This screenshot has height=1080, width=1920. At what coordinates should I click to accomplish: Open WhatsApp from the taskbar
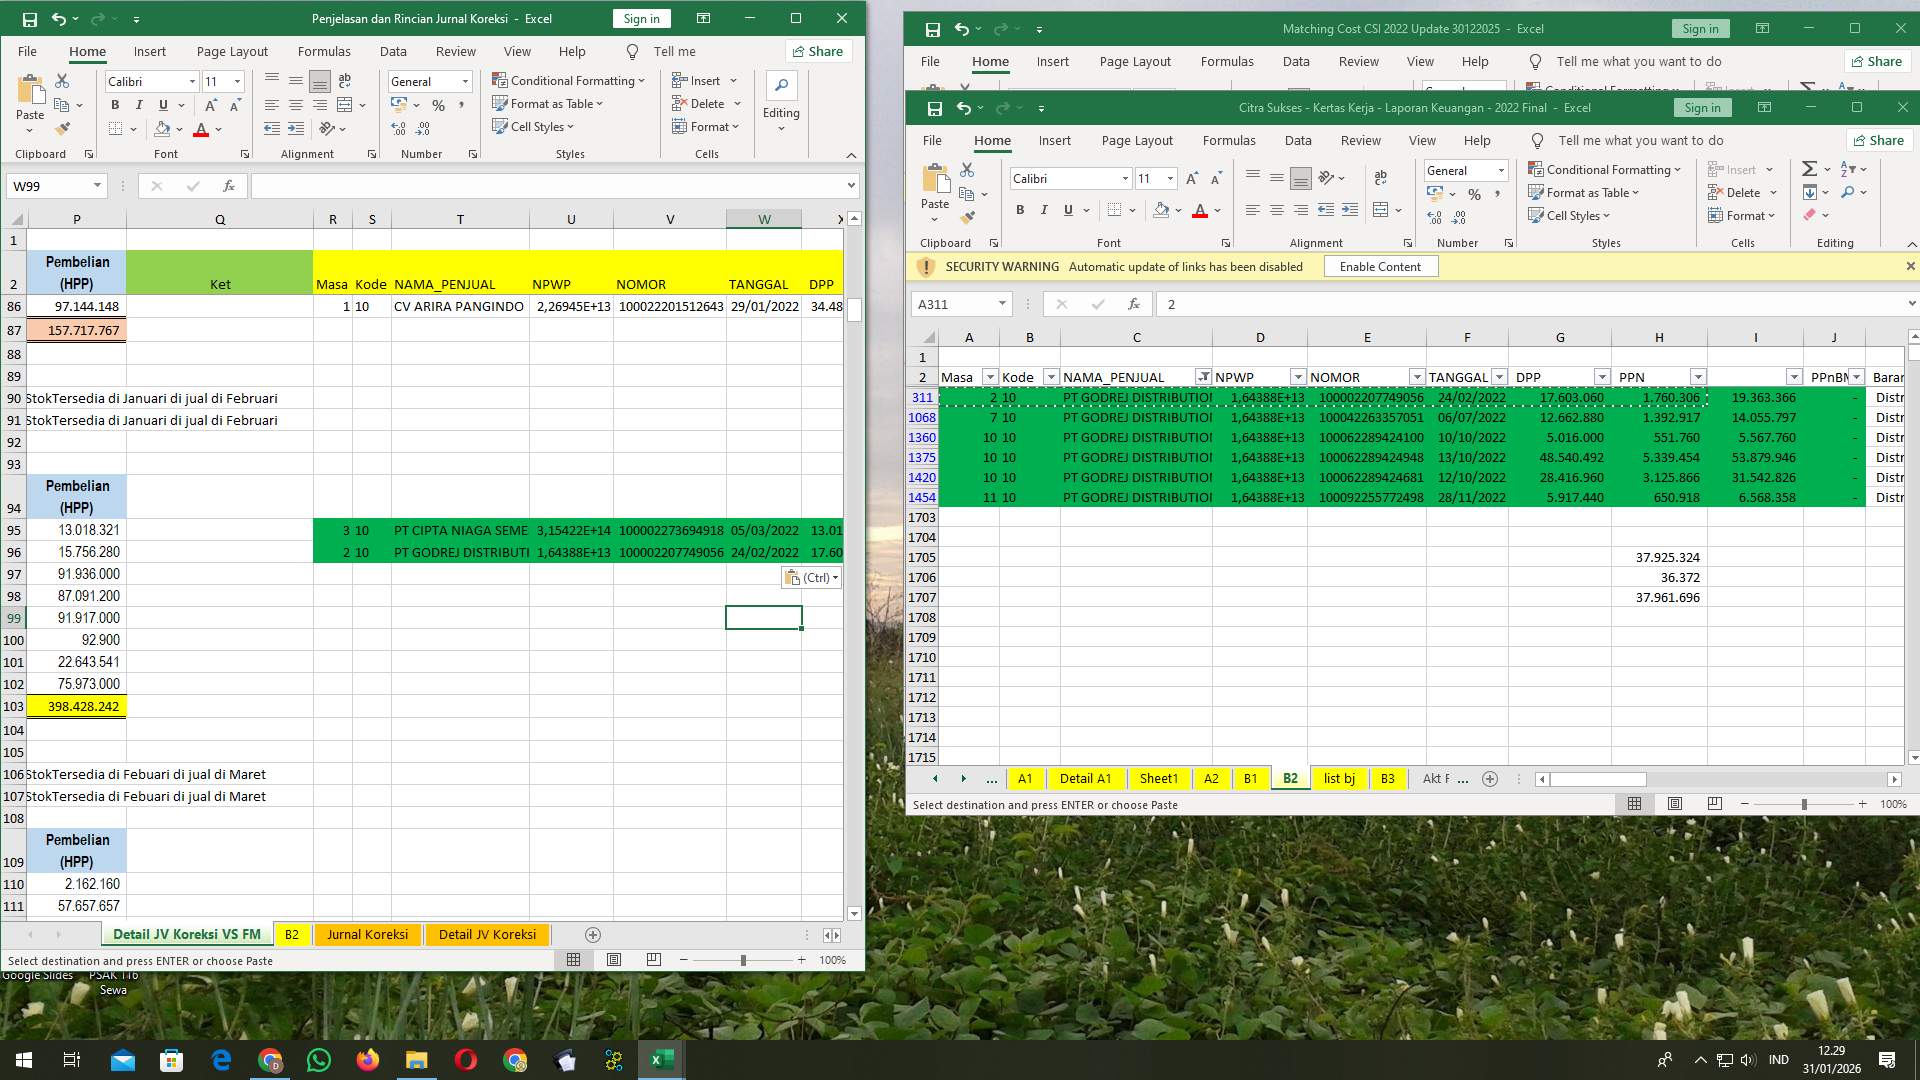pos(318,1060)
